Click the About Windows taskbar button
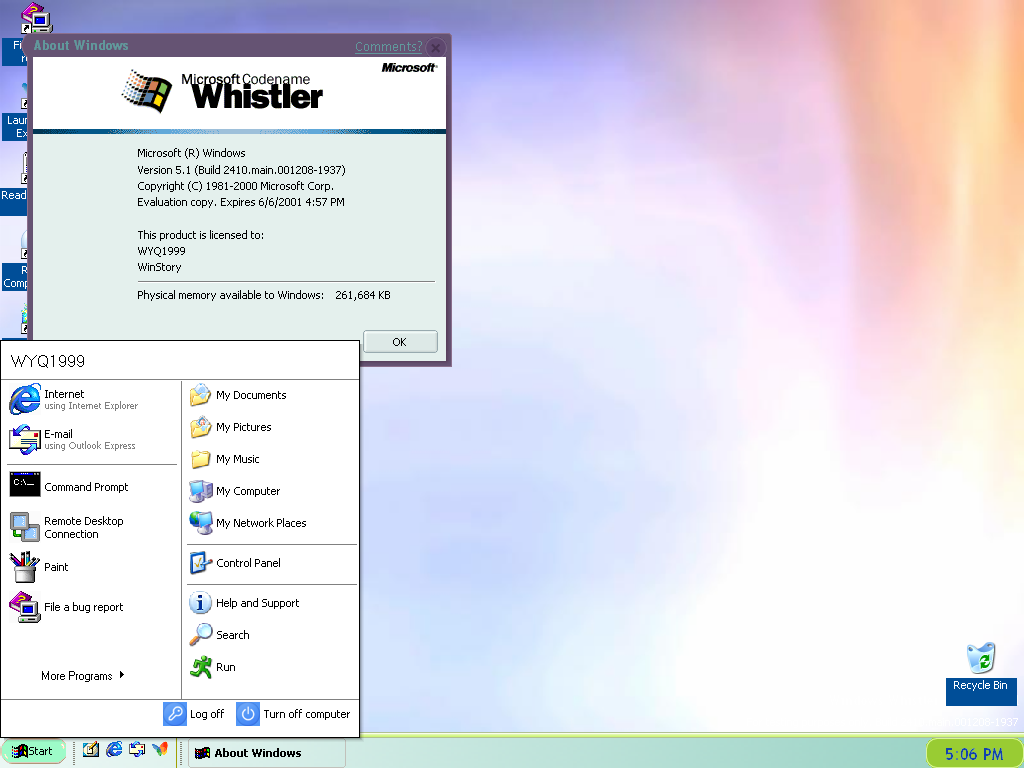1024x768 pixels. point(266,753)
